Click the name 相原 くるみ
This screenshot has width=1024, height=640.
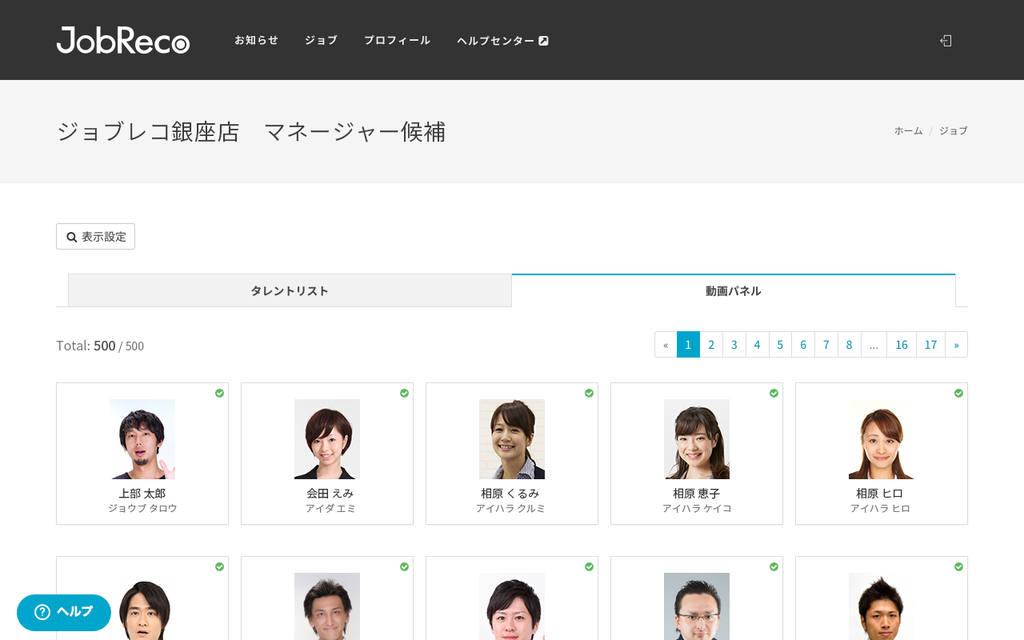coord(510,494)
